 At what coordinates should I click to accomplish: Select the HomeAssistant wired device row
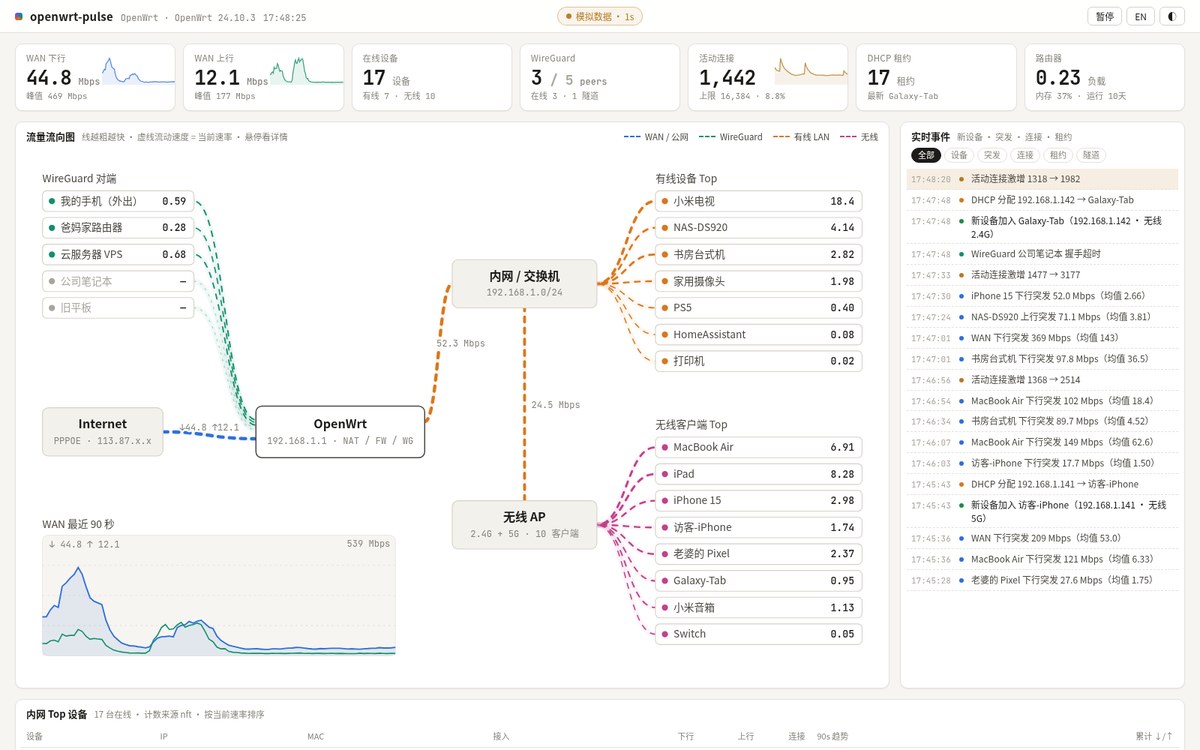click(x=759, y=334)
